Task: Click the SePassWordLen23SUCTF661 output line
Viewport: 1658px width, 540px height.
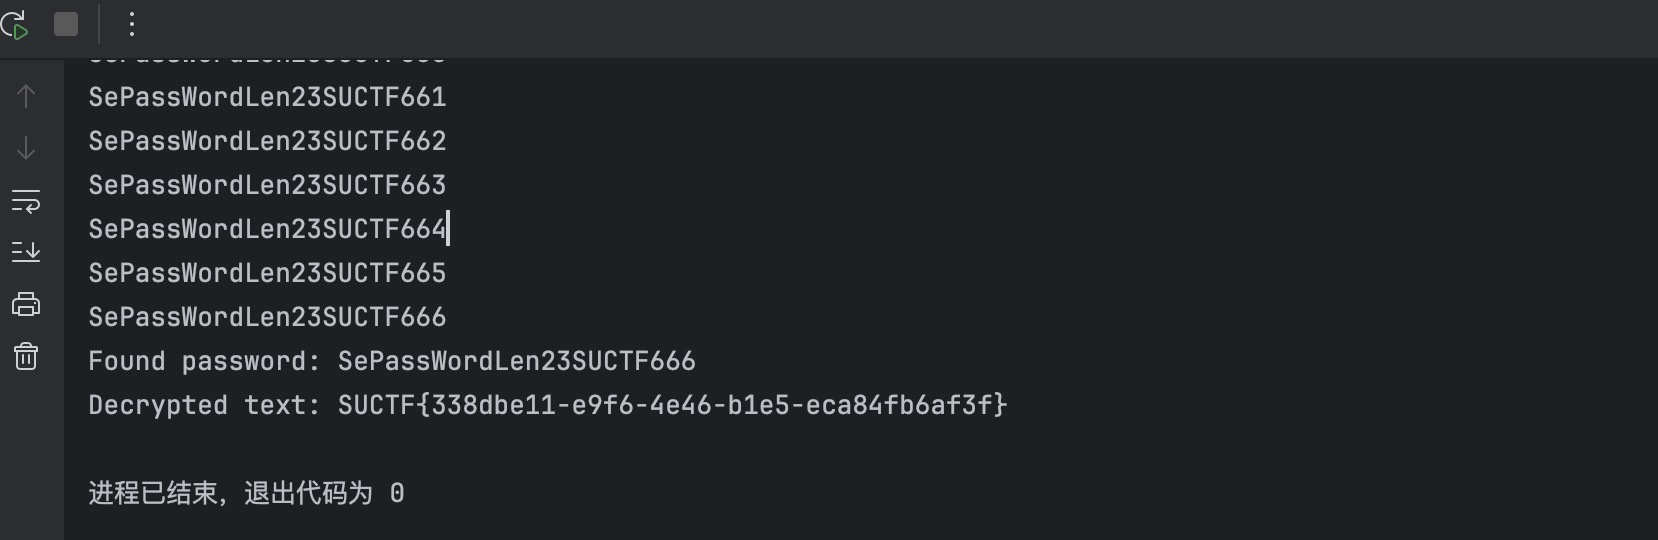Action: pos(267,97)
